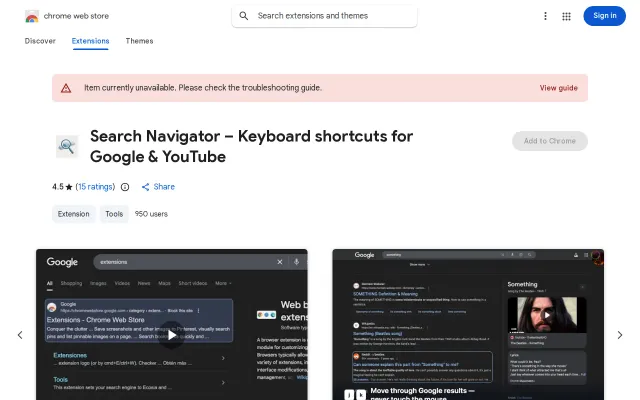Click the rating star icon

tap(69, 187)
